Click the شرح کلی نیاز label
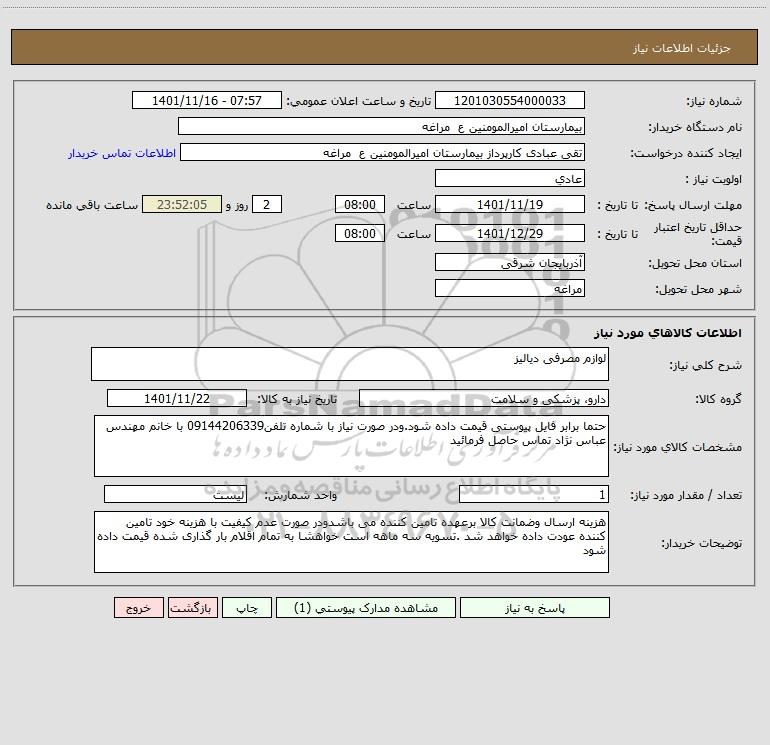The height and width of the screenshot is (745, 770). click(x=706, y=365)
